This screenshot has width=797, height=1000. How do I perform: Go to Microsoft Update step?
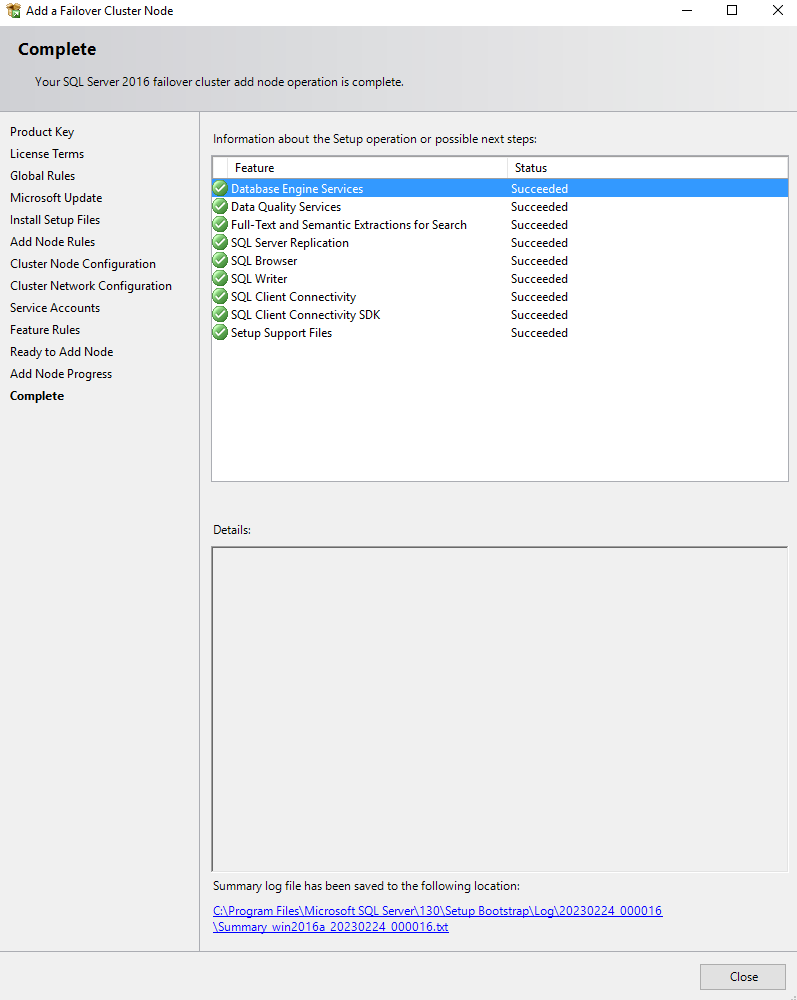pos(56,198)
